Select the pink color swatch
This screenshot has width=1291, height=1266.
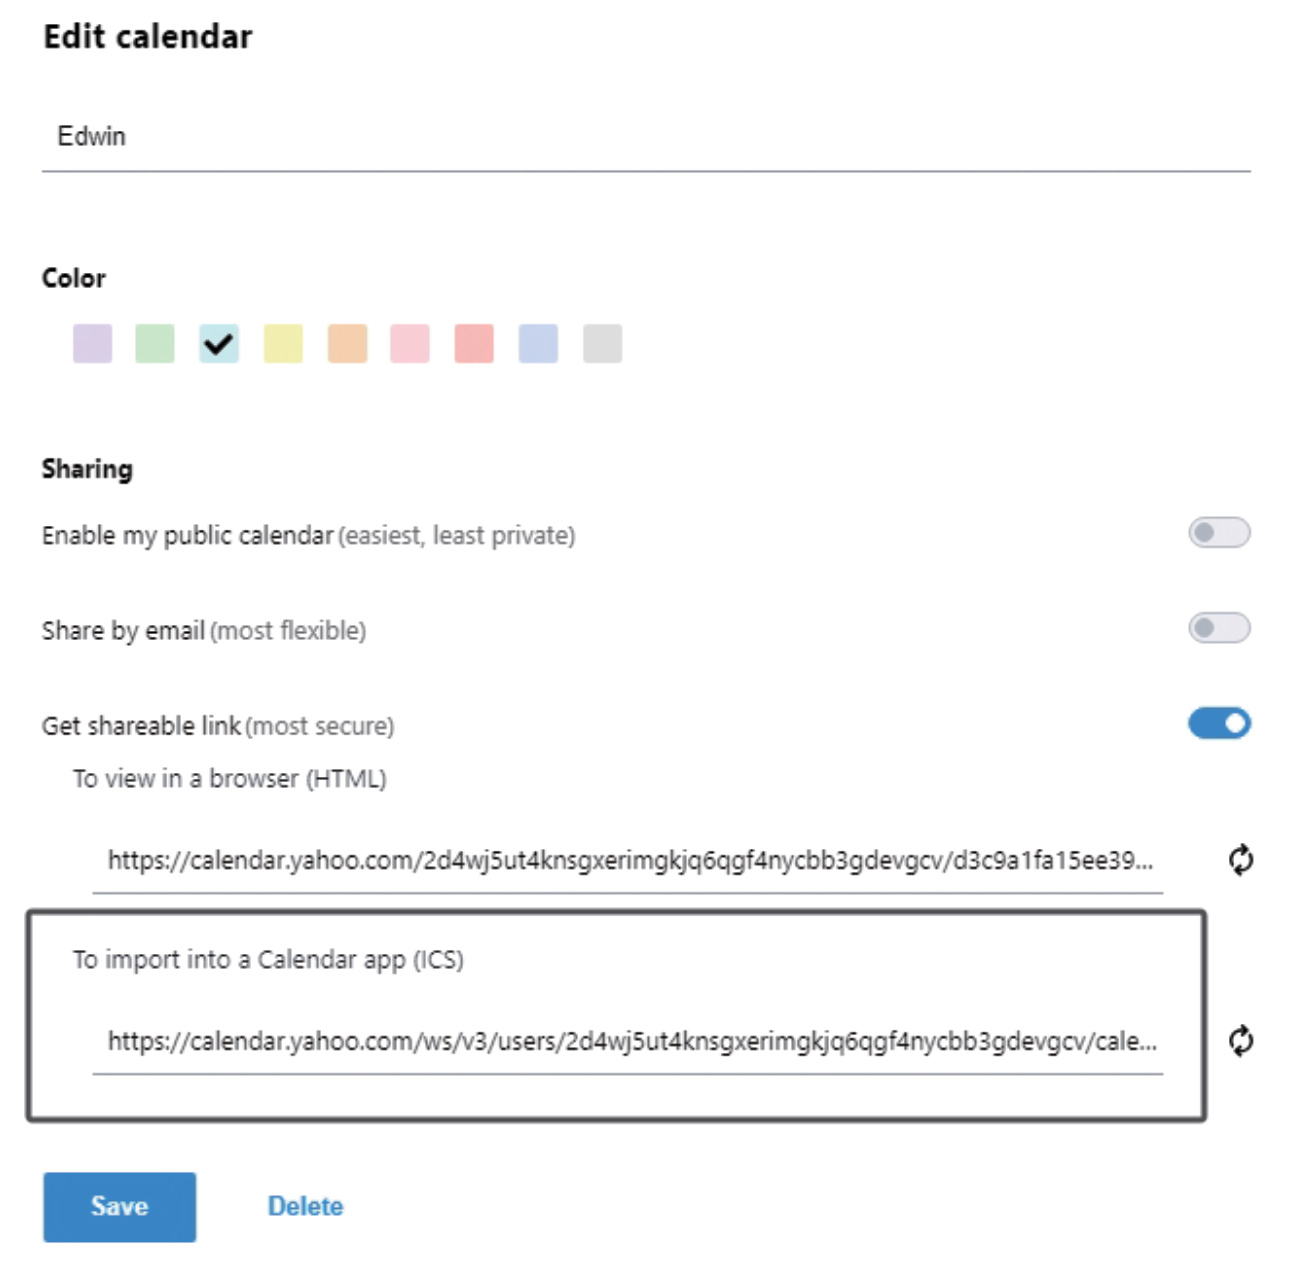tap(409, 344)
